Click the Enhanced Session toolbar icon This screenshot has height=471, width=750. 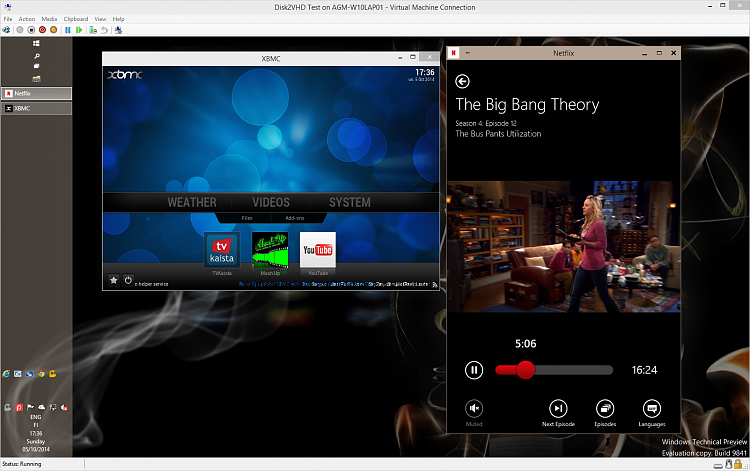[x=118, y=30]
